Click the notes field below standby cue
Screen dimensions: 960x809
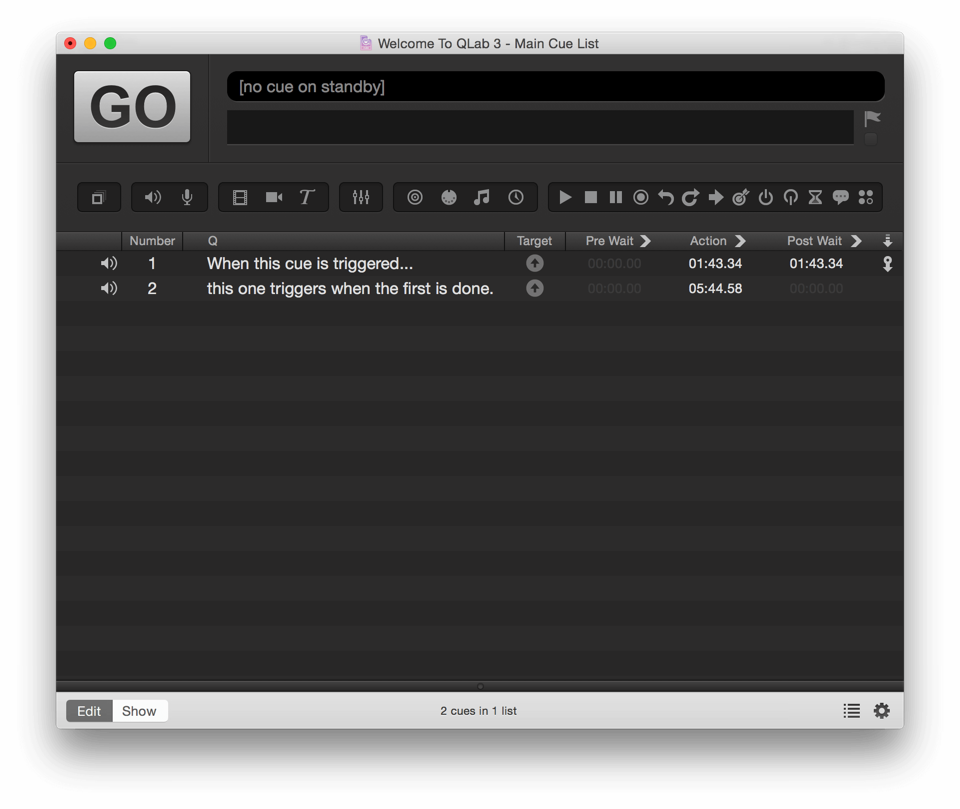[540, 128]
